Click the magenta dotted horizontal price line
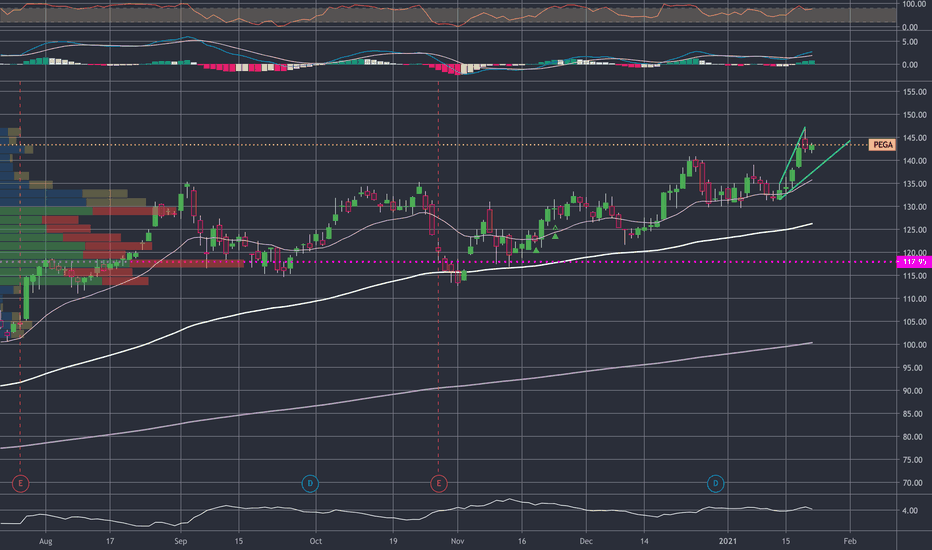This screenshot has height=550, width=932. coord(452,262)
